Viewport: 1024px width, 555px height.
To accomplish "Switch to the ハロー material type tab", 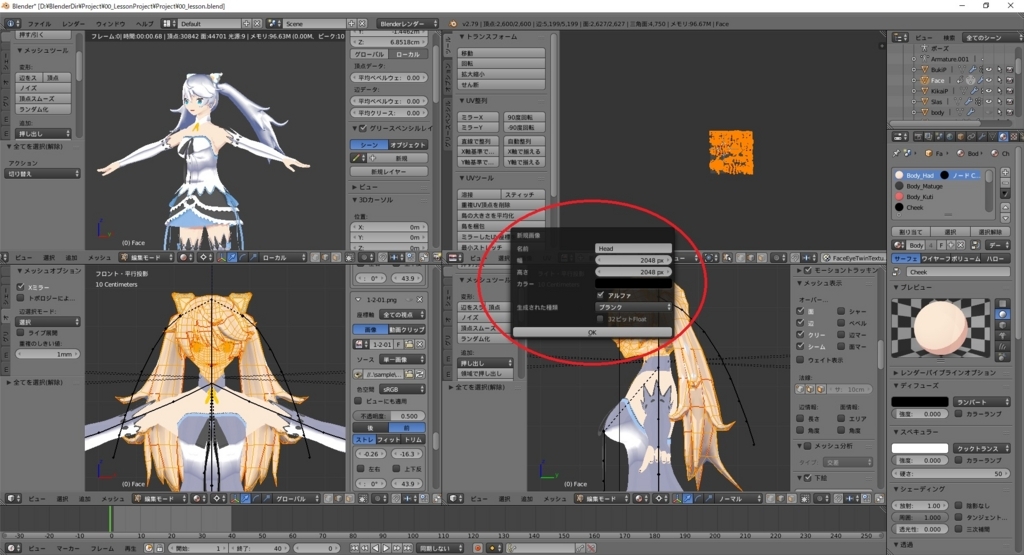I will pos(996,259).
